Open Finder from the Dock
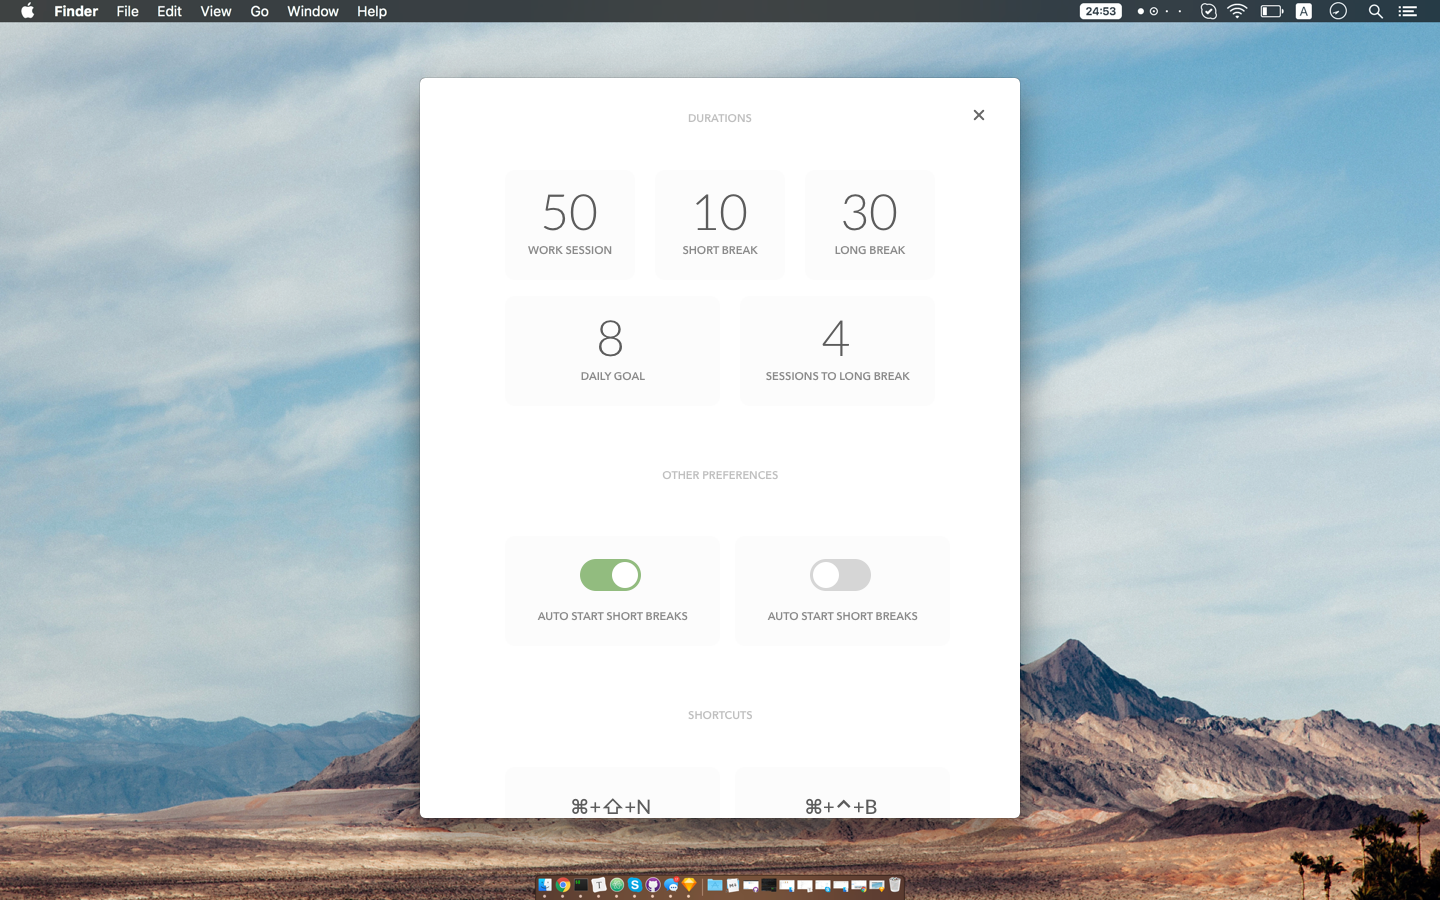The width and height of the screenshot is (1440, 900). pyautogui.click(x=545, y=885)
